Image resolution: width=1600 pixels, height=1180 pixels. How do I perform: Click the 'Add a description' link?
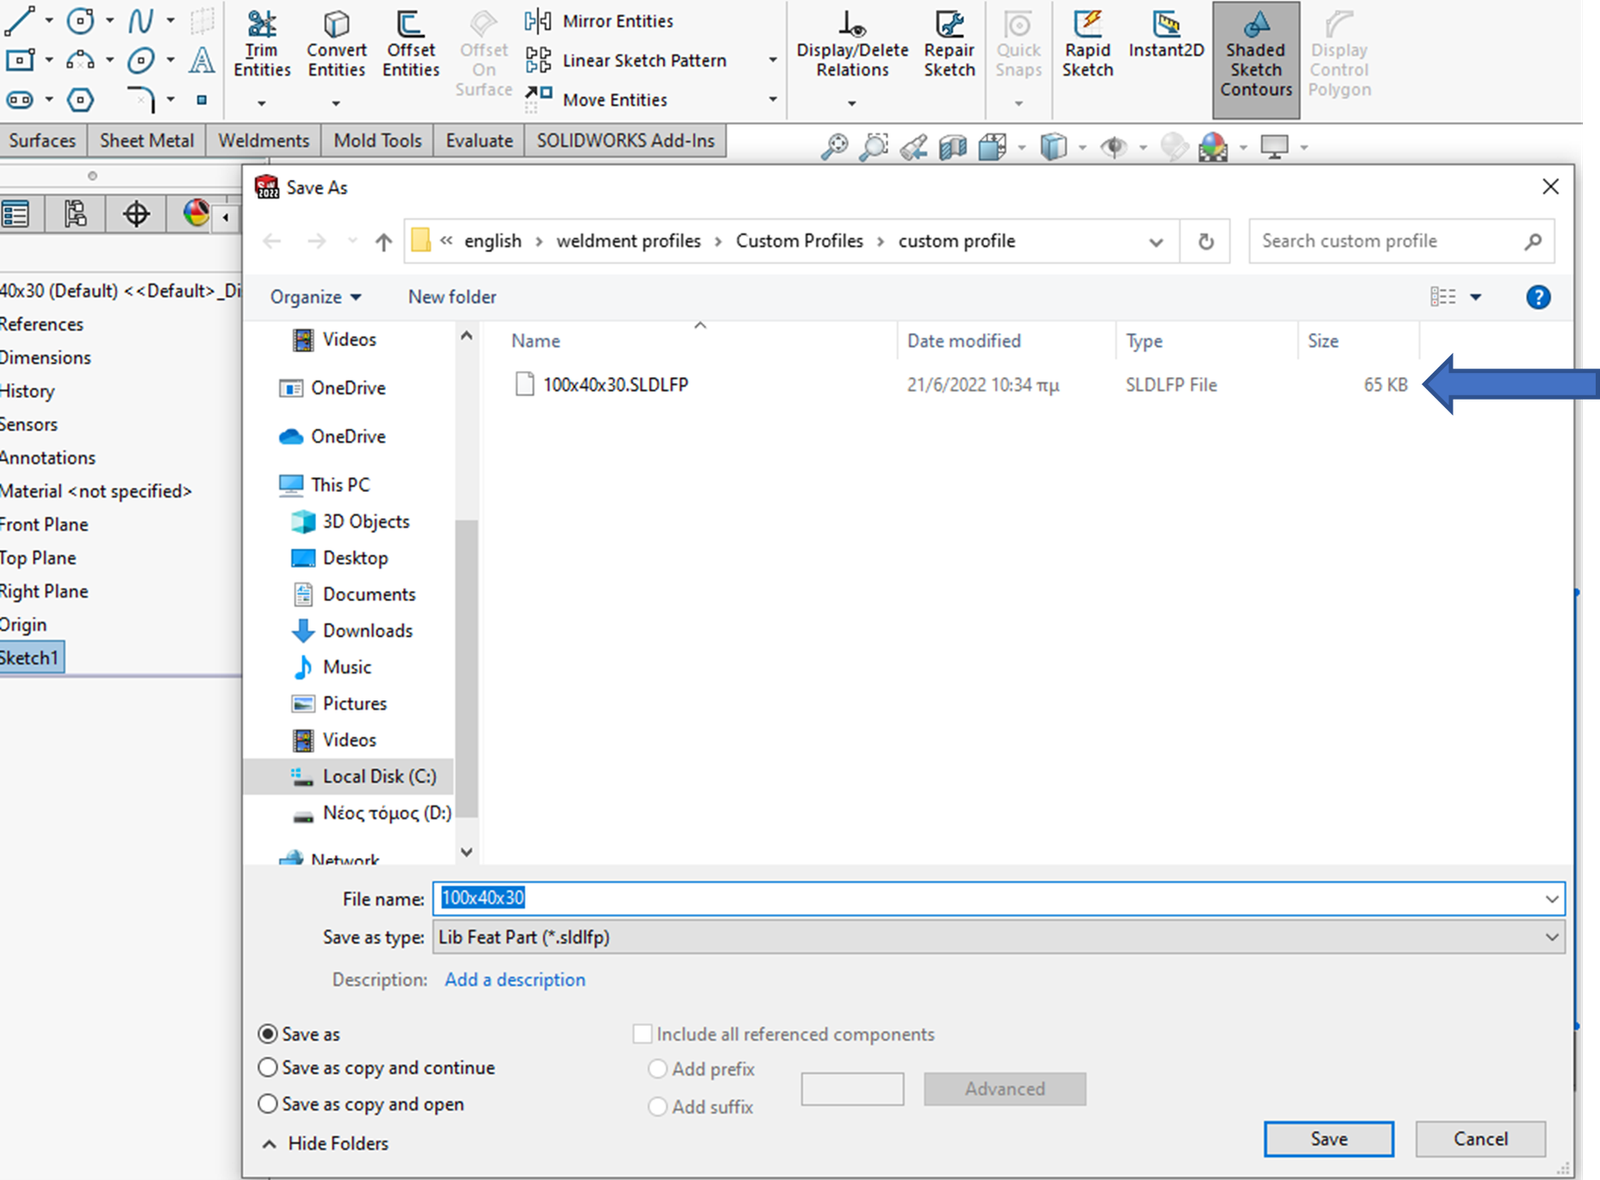pyautogui.click(x=515, y=980)
